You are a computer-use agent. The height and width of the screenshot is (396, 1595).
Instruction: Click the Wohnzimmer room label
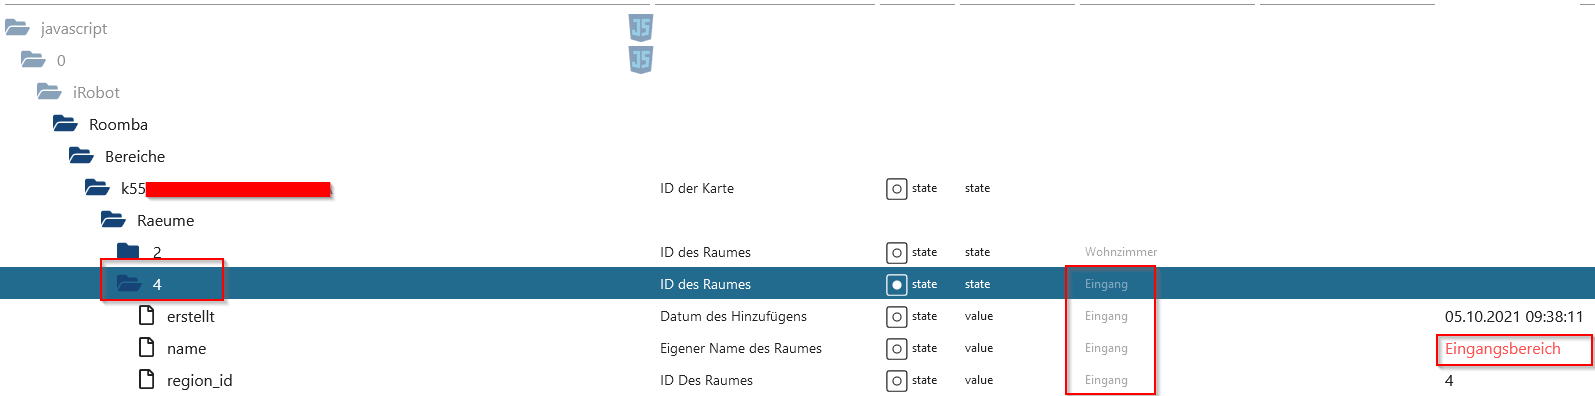1121,252
